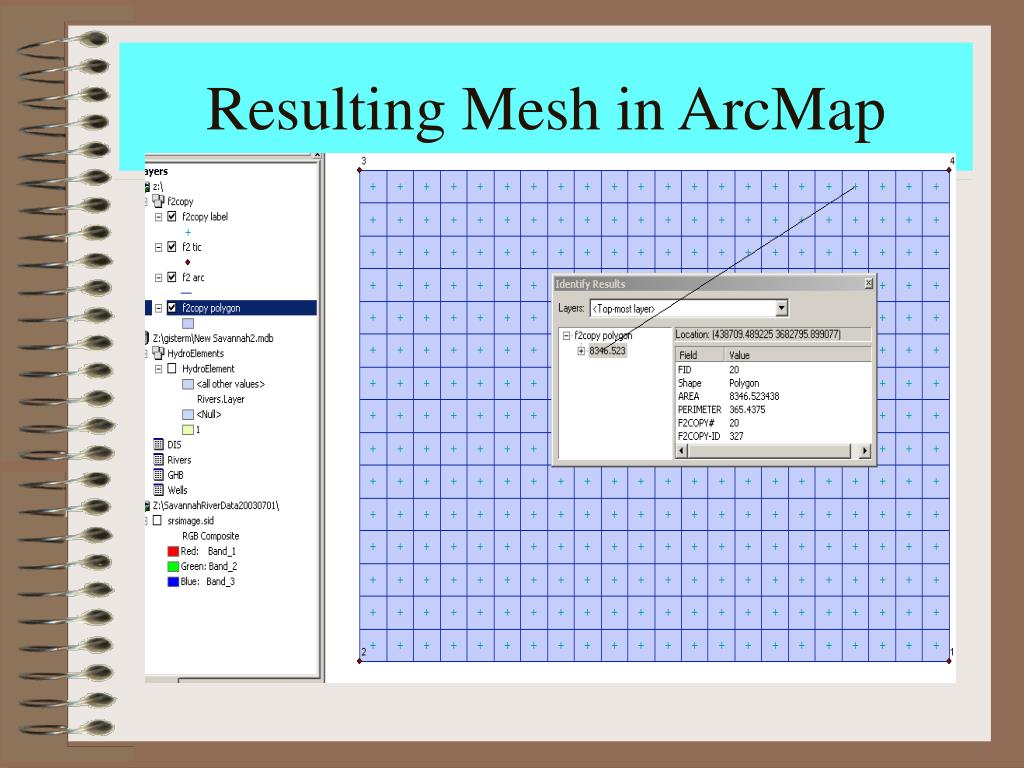Viewport: 1024px width, 768px height.
Task: Turn on srsimage.sid layer
Action: click(x=157, y=520)
